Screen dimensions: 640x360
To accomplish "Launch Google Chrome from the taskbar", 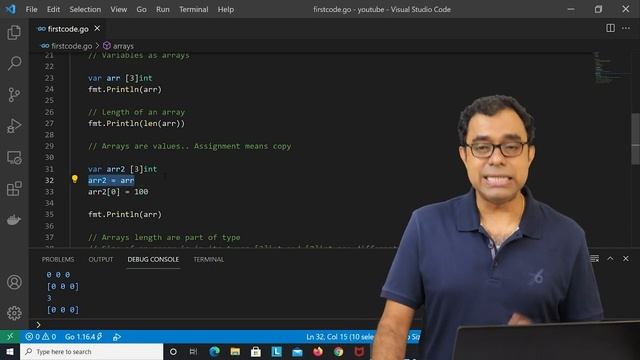I will tap(338, 352).
